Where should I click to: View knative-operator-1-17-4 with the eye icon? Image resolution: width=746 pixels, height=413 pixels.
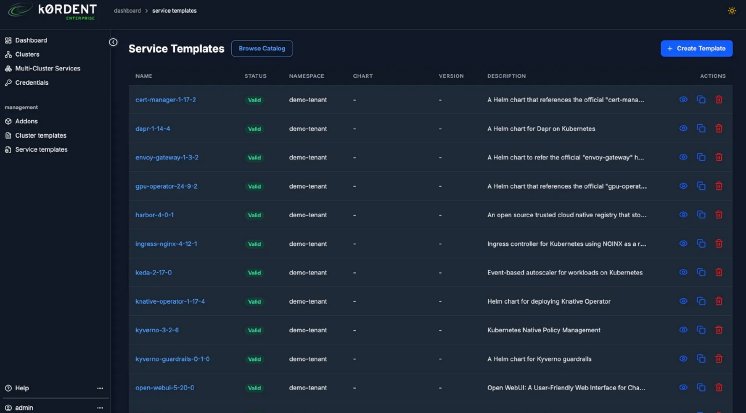(683, 301)
